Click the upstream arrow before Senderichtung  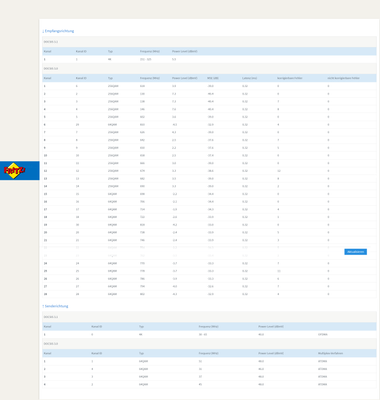click(x=43, y=306)
